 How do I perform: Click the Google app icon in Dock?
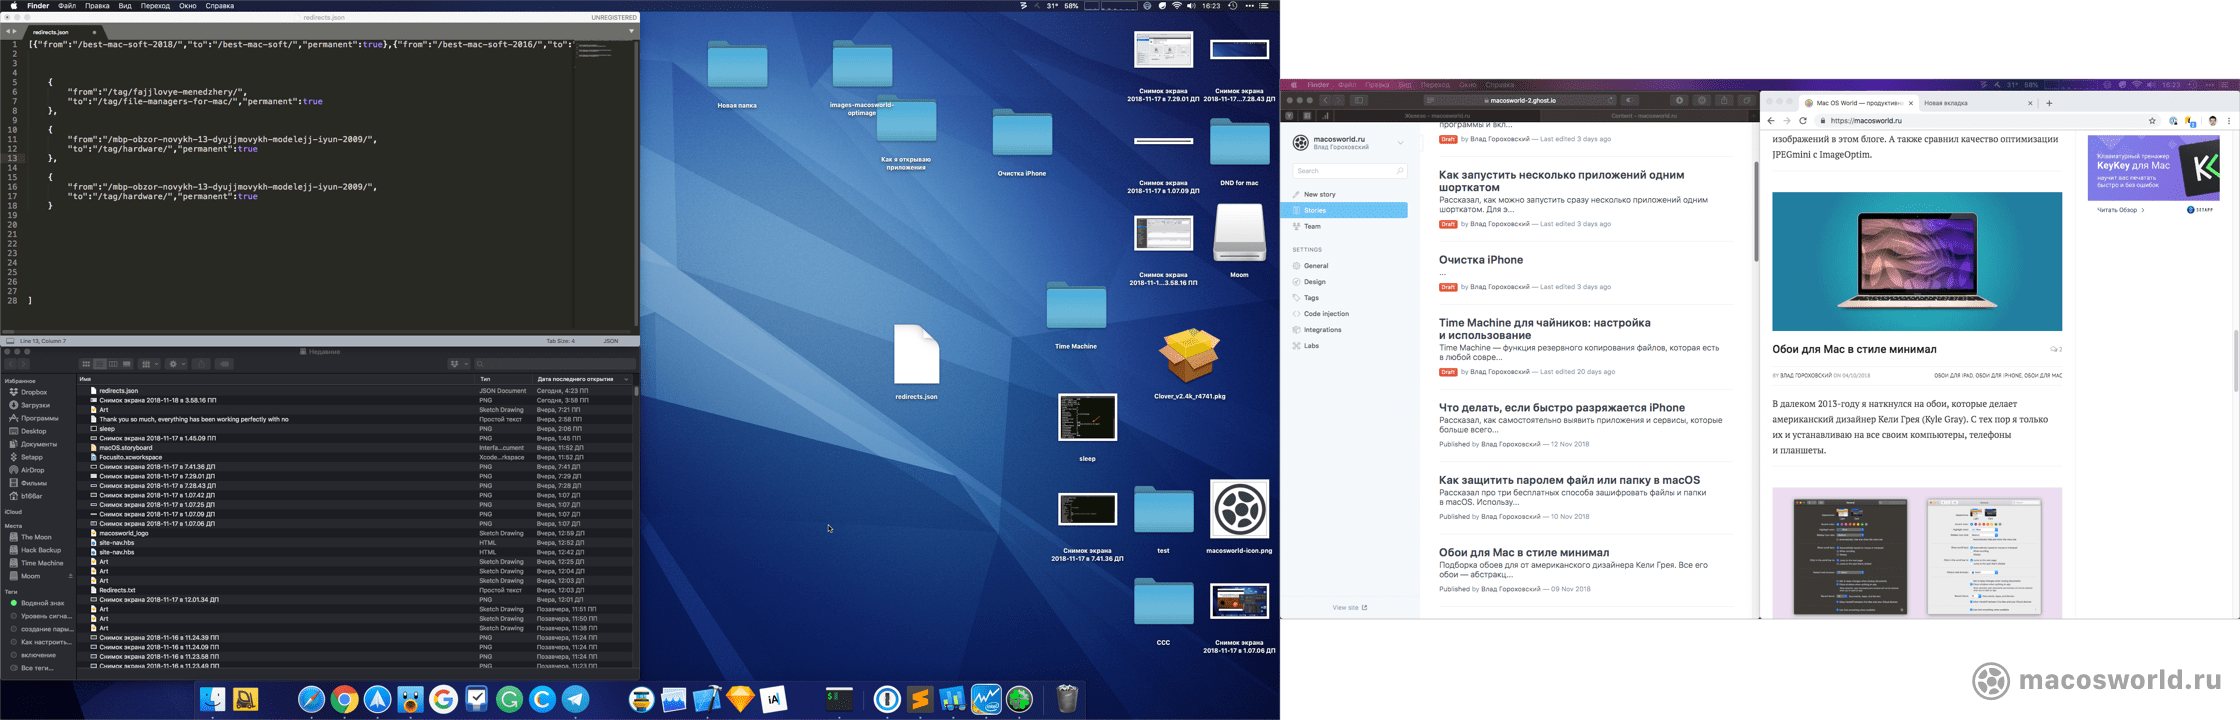pos(443,700)
